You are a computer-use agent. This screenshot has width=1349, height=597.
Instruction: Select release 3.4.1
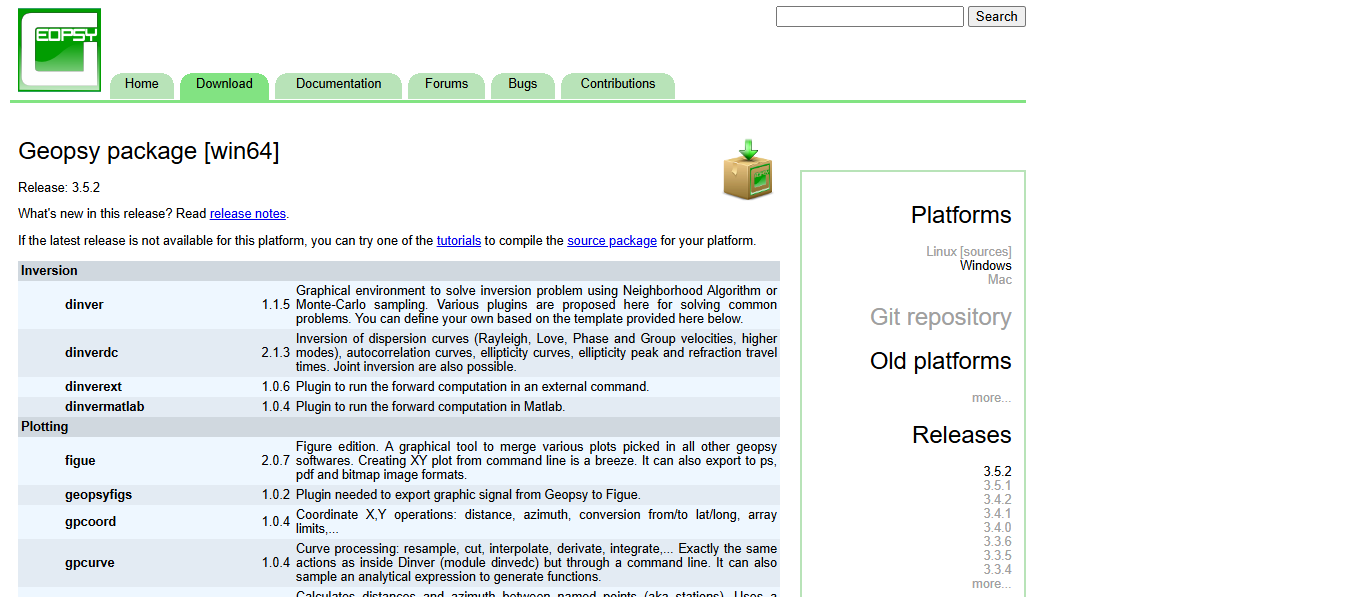[x=997, y=514]
